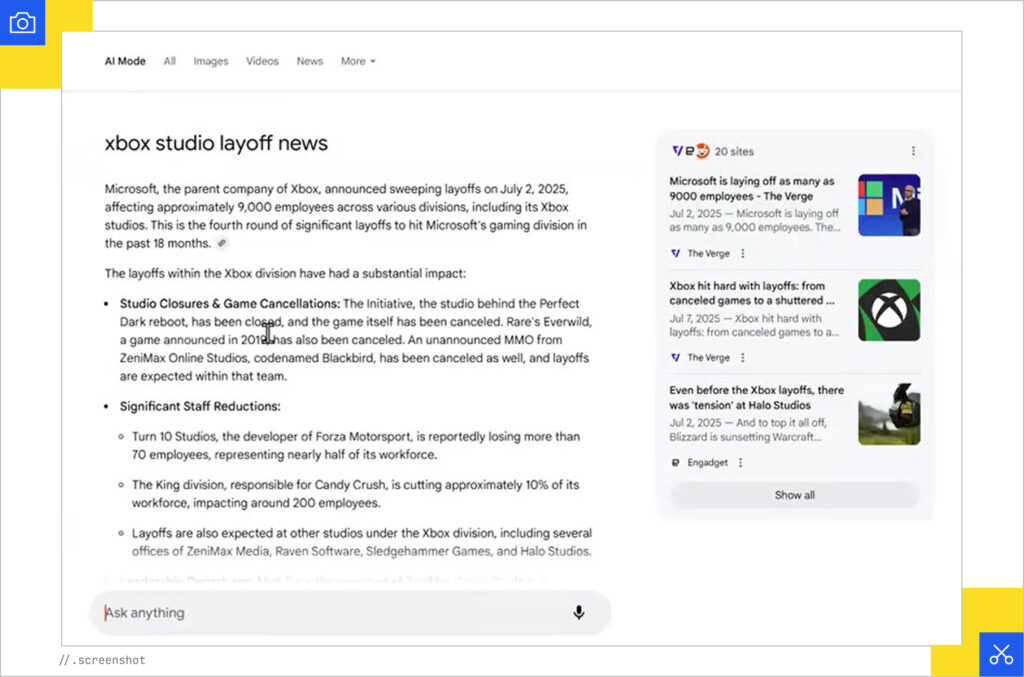
Task: Click the link icon after first paragraph
Action: coord(222,244)
